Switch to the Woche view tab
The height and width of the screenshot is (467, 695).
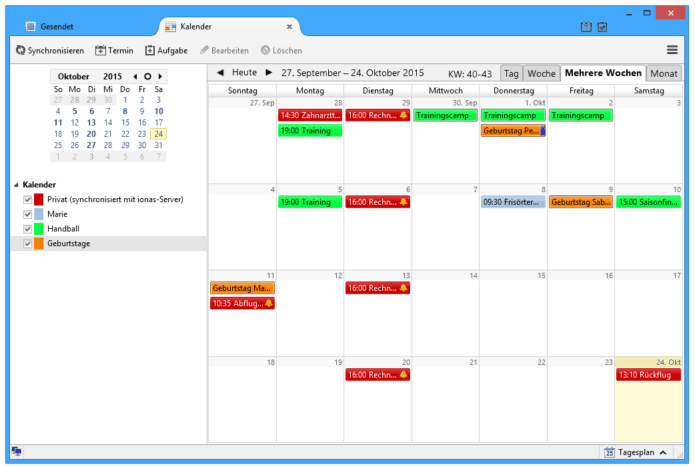541,73
